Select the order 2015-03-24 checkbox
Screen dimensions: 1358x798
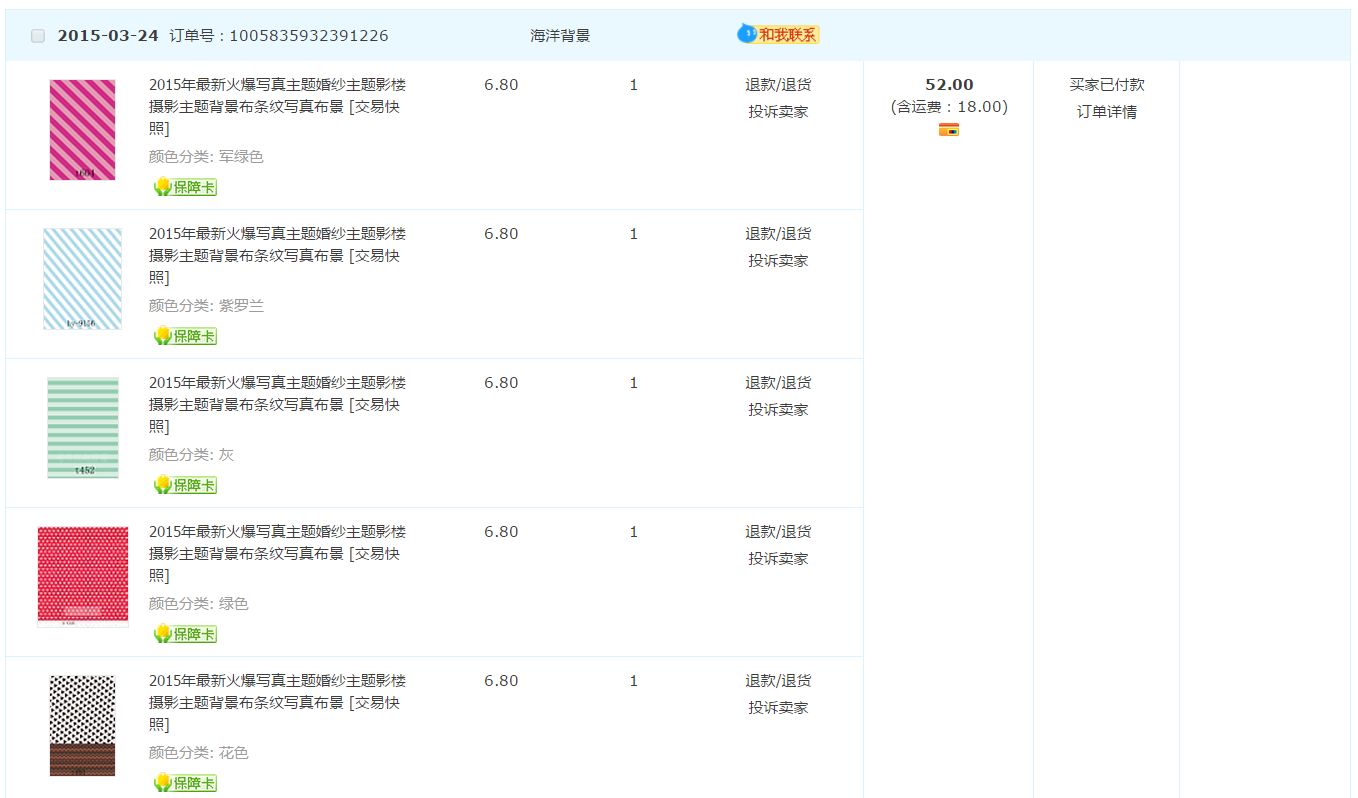point(38,36)
